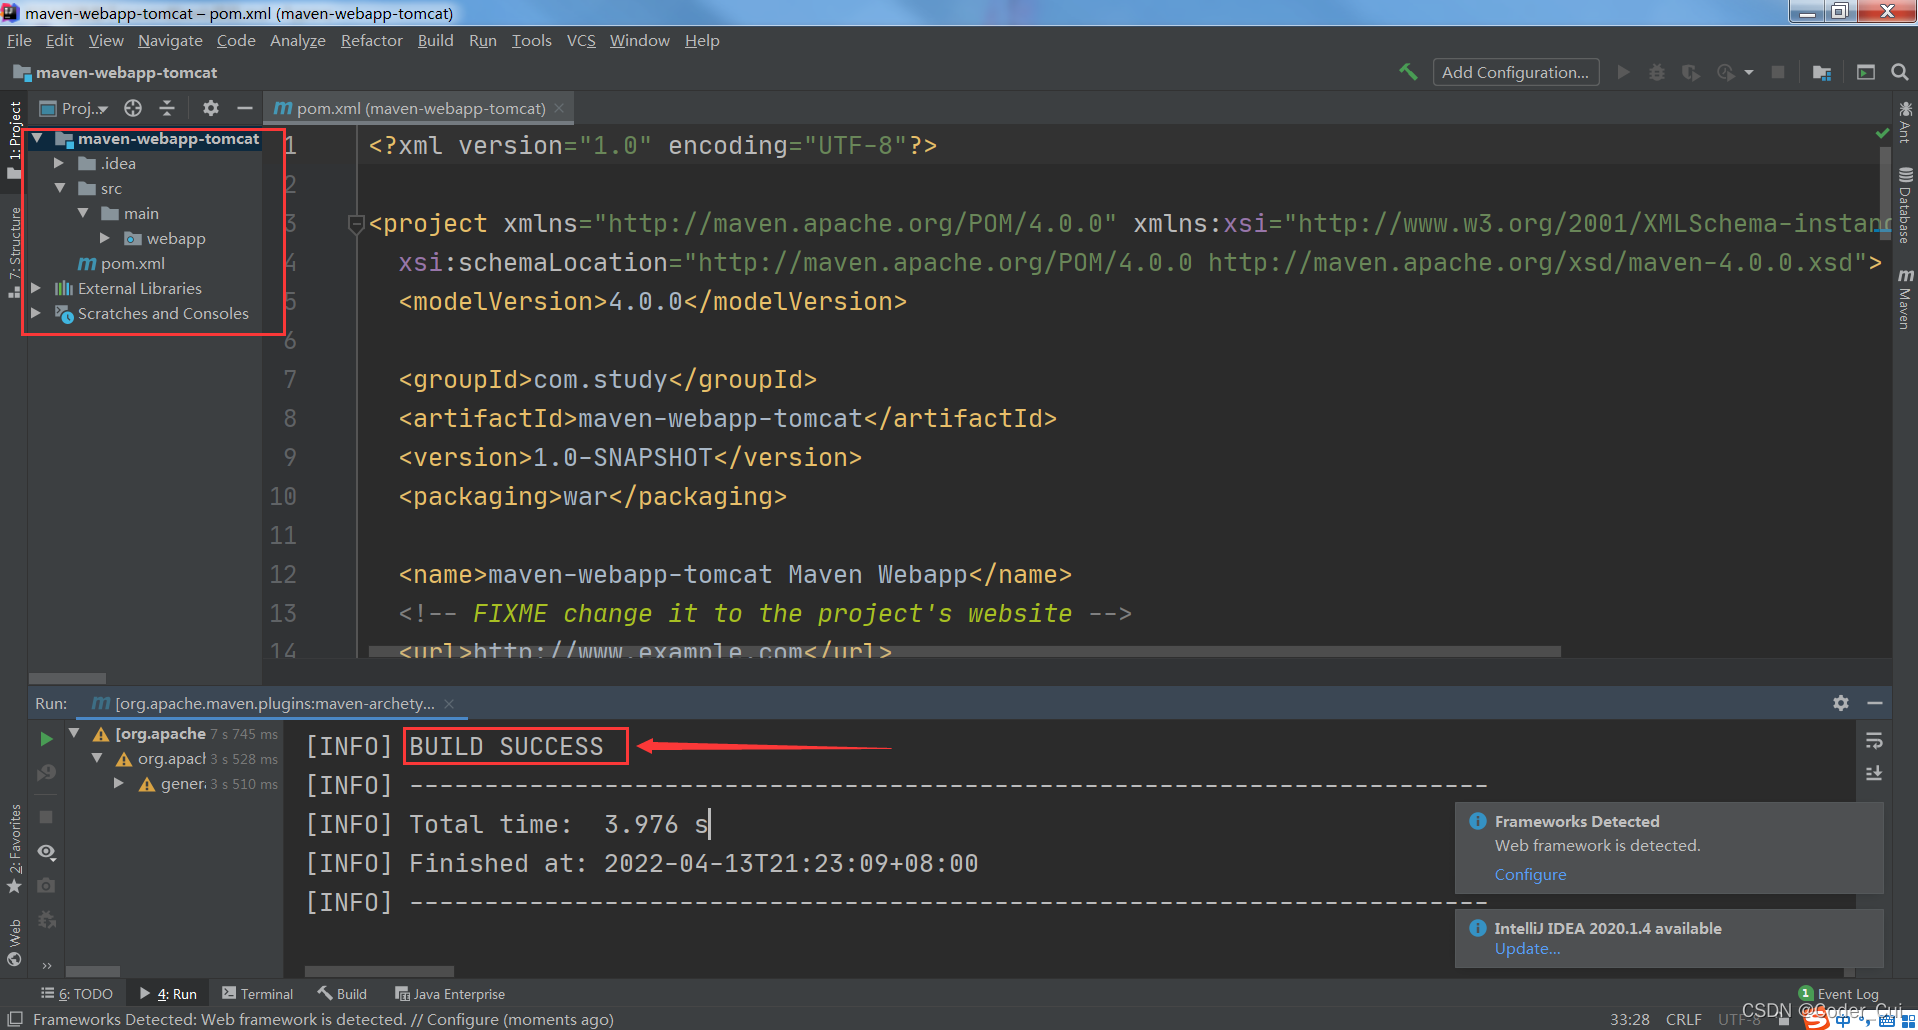Toggle soft-wrap icon in Run console

[1874, 740]
